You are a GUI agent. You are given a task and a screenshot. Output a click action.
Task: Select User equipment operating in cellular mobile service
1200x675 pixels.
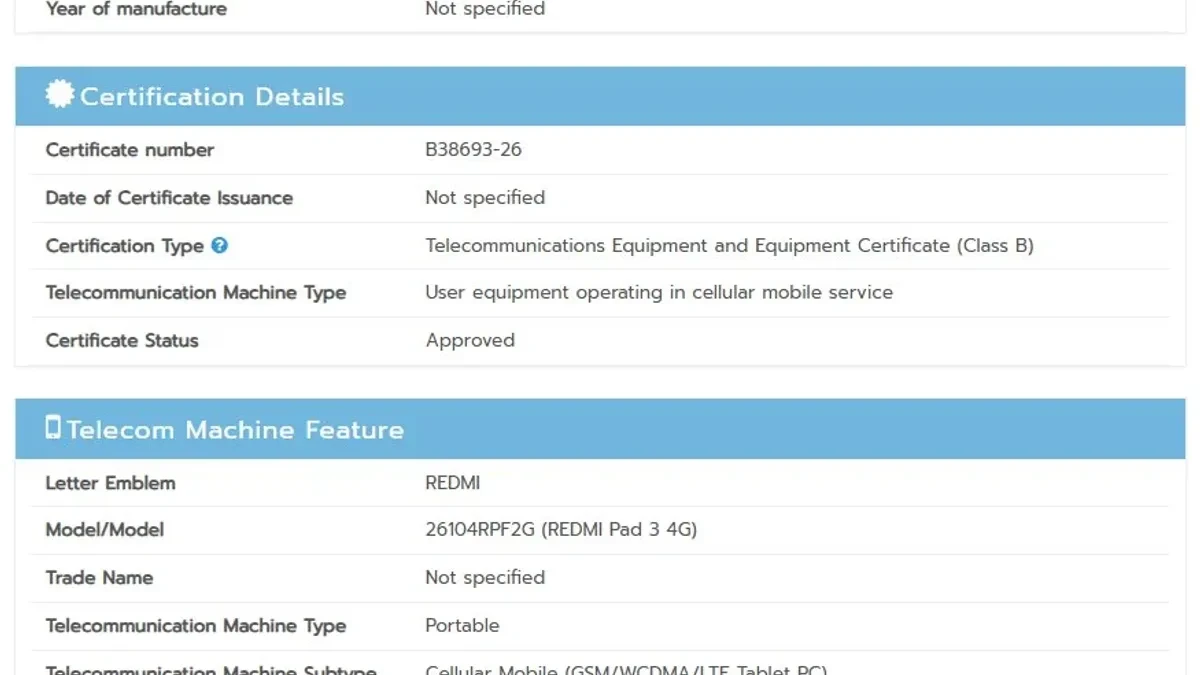pos(659,293)
